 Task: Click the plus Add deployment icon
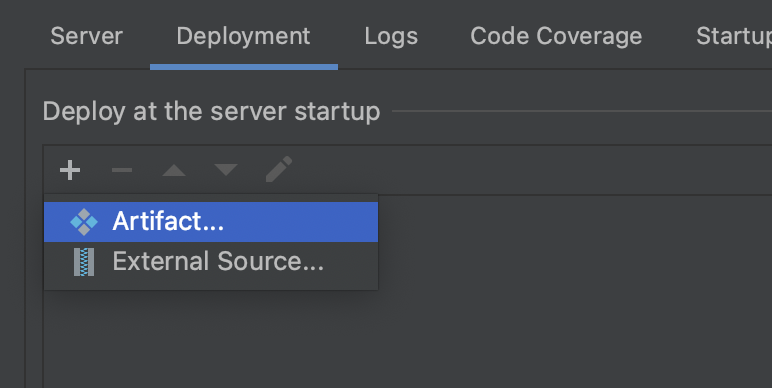click(70, 170)
